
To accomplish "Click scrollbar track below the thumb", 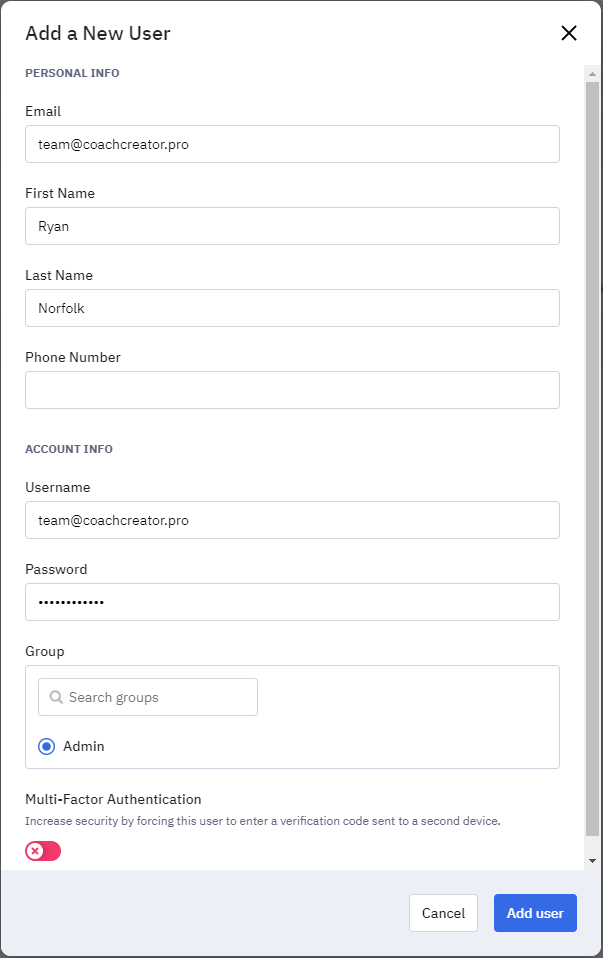I will (592, 845).
